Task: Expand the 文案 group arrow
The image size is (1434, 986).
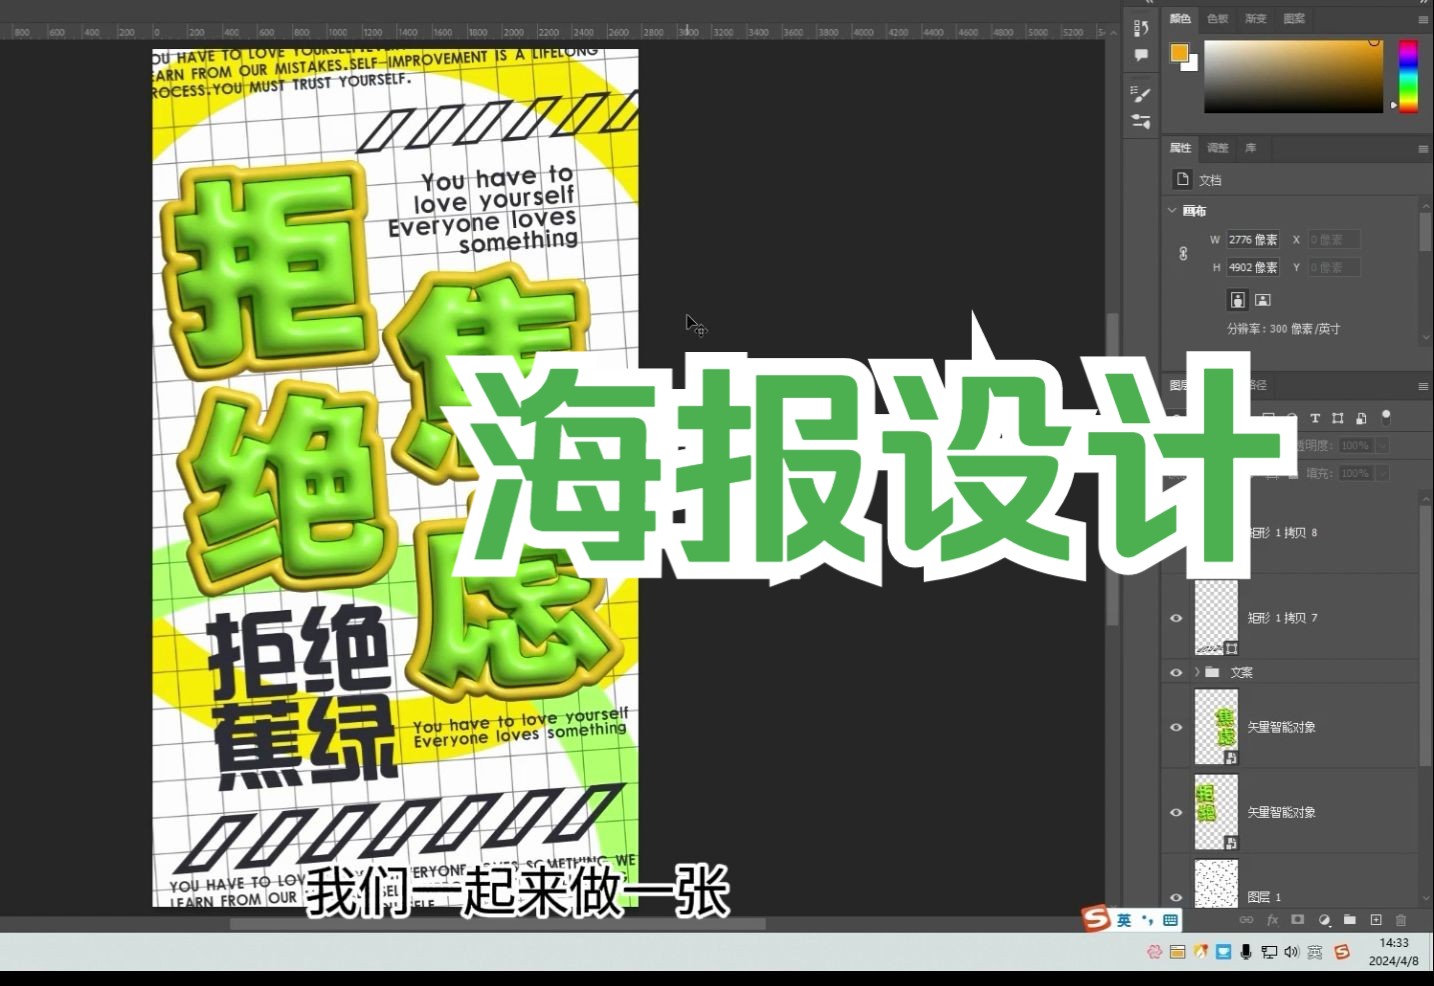Action: point(1197,673)
